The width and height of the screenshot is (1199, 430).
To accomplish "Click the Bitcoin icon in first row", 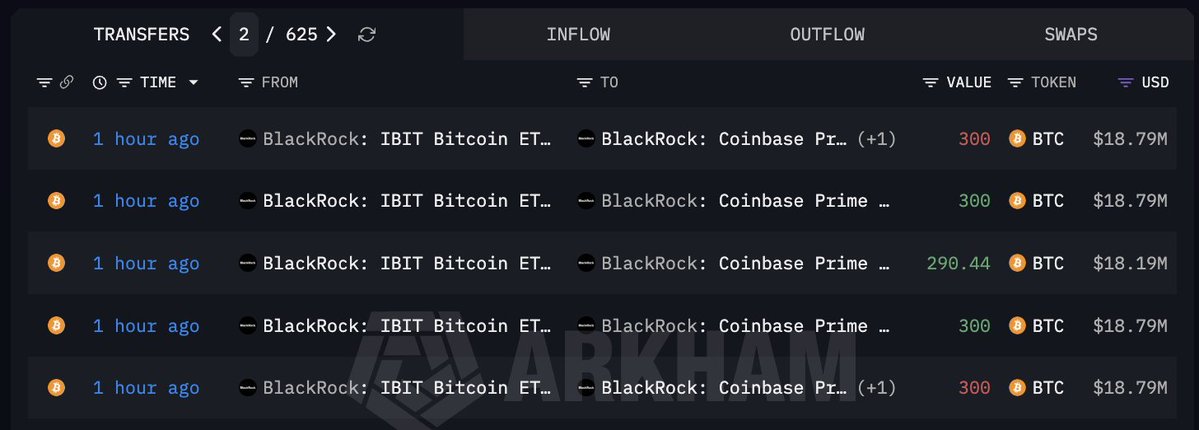I will (57, 138).
